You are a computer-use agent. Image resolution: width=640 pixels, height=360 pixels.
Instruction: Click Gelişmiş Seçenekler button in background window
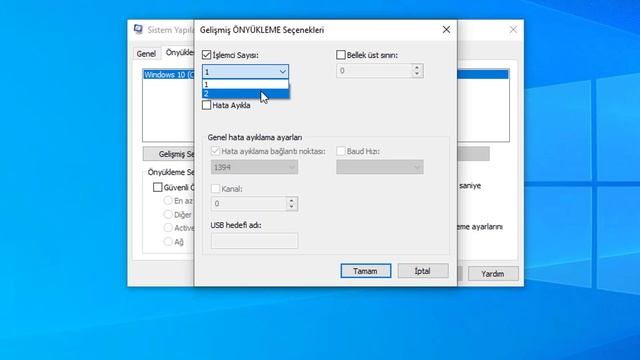coord(169,154)
